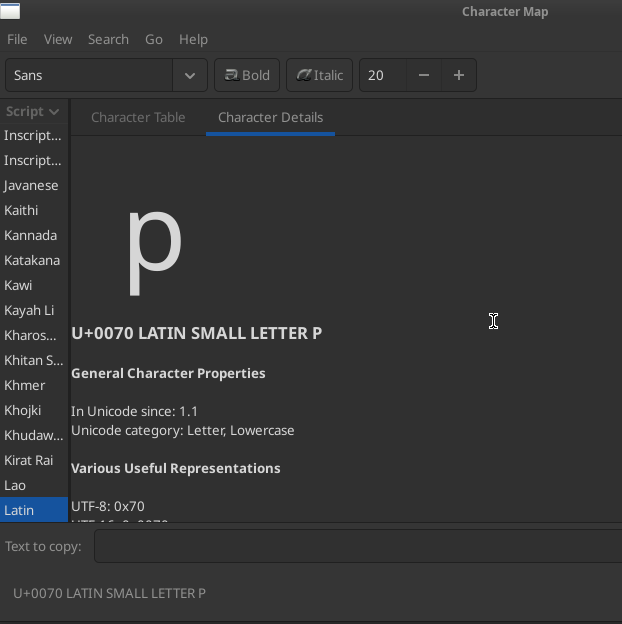Select the Khitan S... script entry
This screenshot has height=624, width=622.
click(x=34, y=360)
